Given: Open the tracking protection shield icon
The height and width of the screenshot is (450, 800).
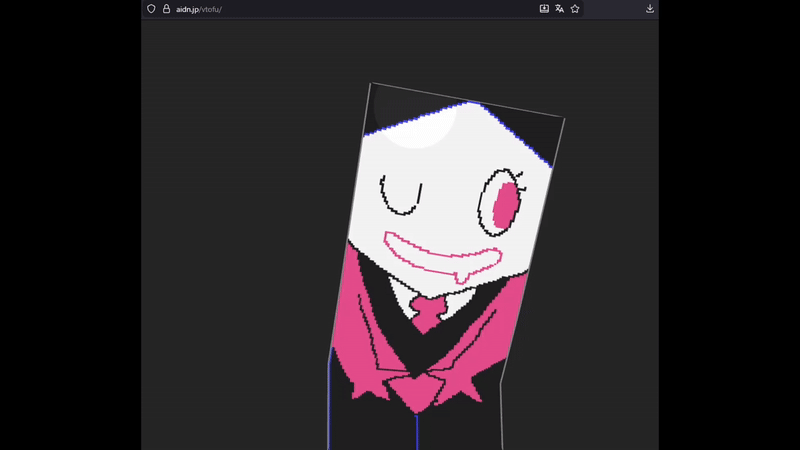Looking at the screenshot, I should point(151,9).
